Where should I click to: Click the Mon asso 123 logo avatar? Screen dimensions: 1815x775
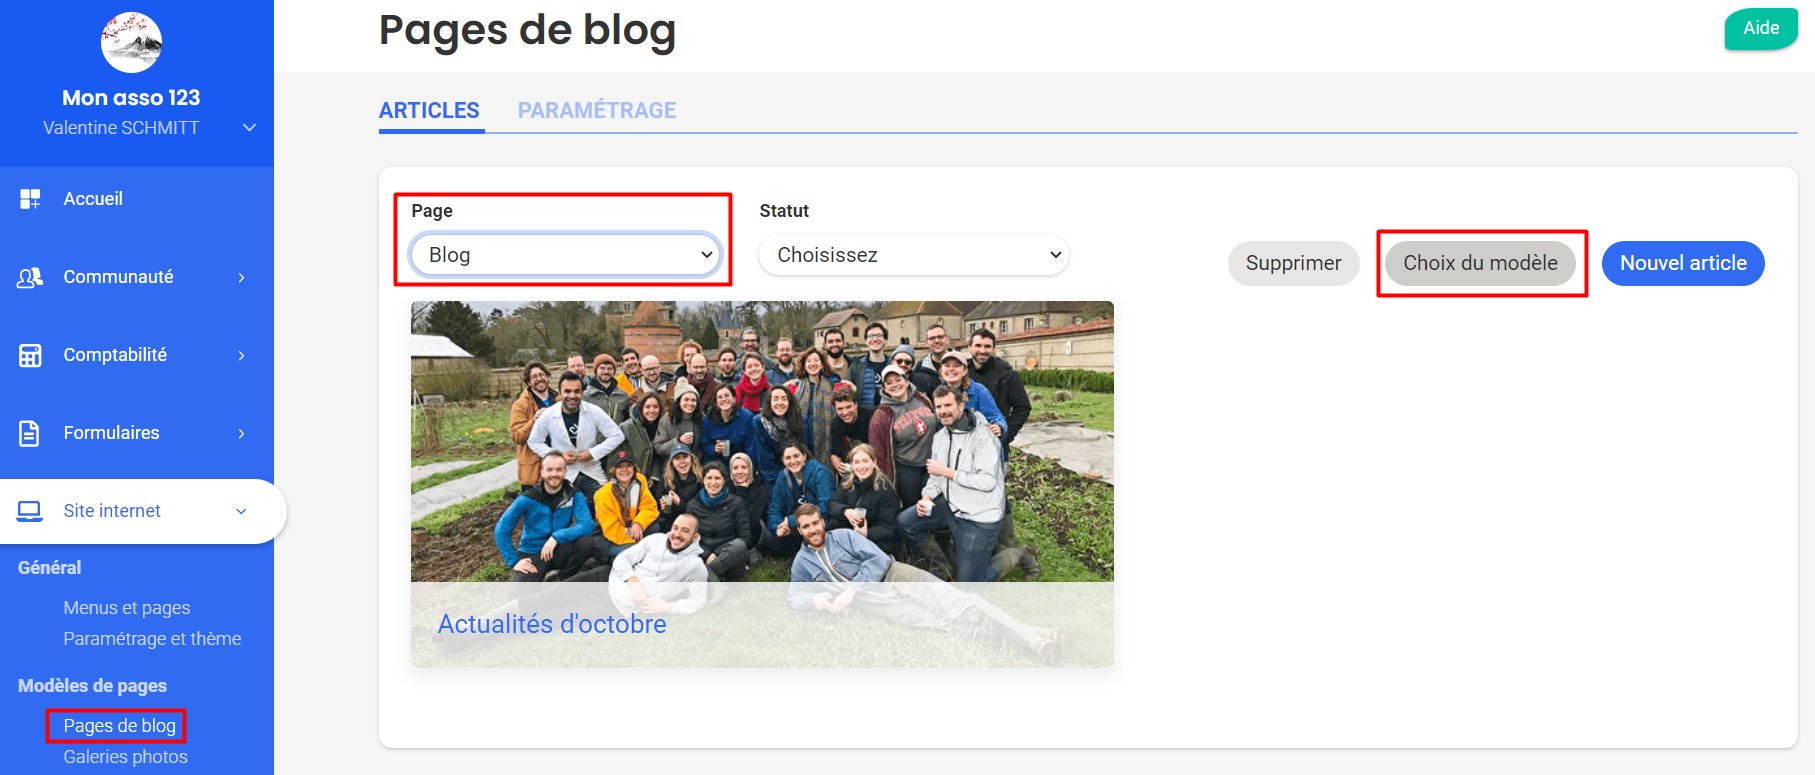click(x=131, y=43)
